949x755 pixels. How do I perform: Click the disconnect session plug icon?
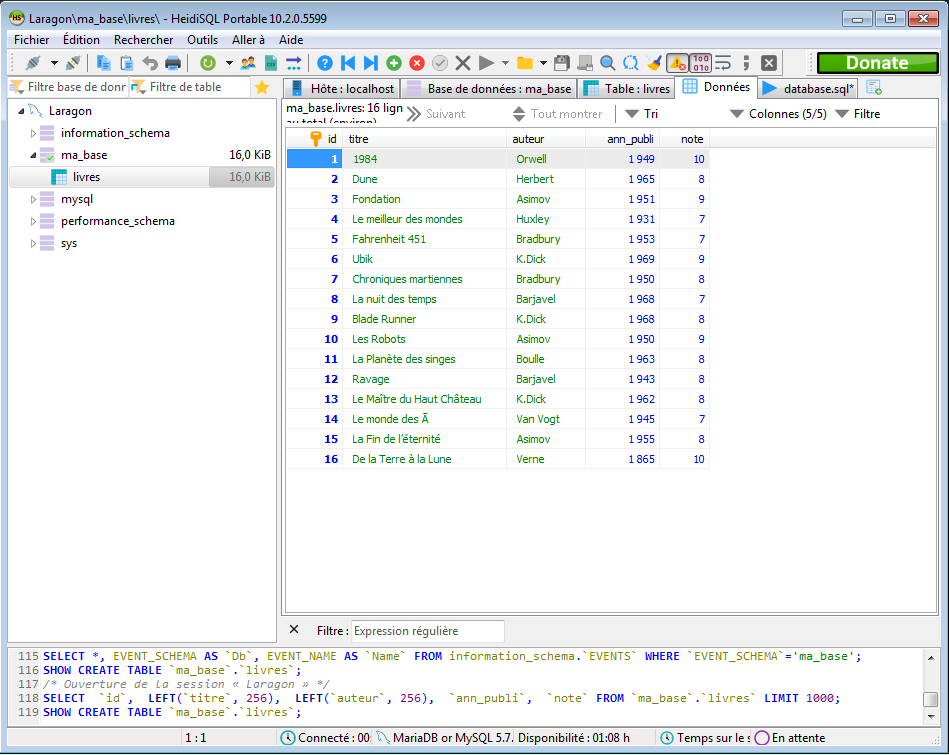point(73,63)
